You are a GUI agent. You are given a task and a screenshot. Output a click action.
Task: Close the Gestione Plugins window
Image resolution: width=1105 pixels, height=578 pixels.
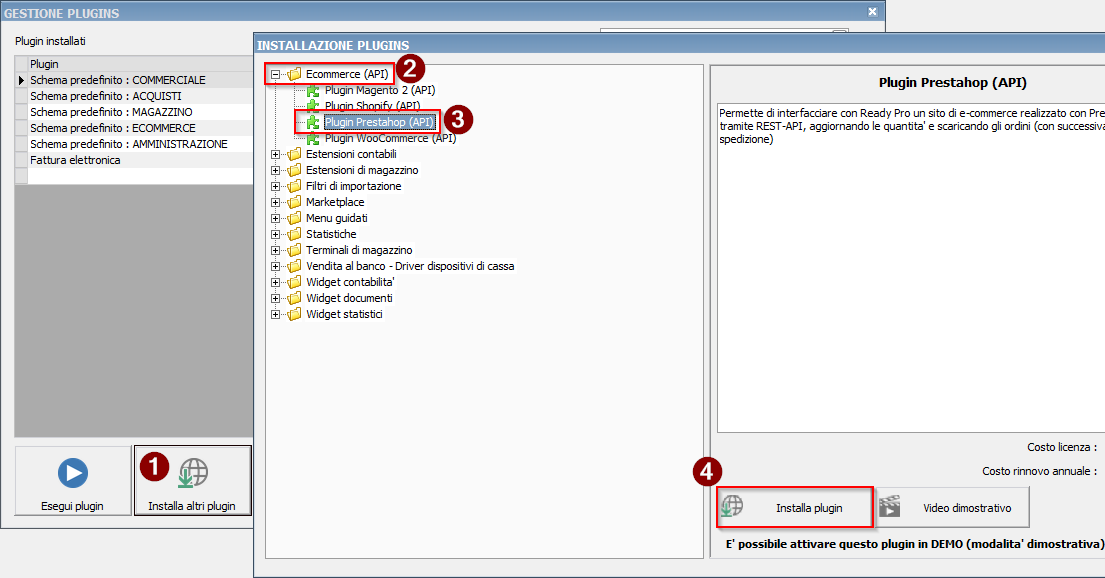872,12
